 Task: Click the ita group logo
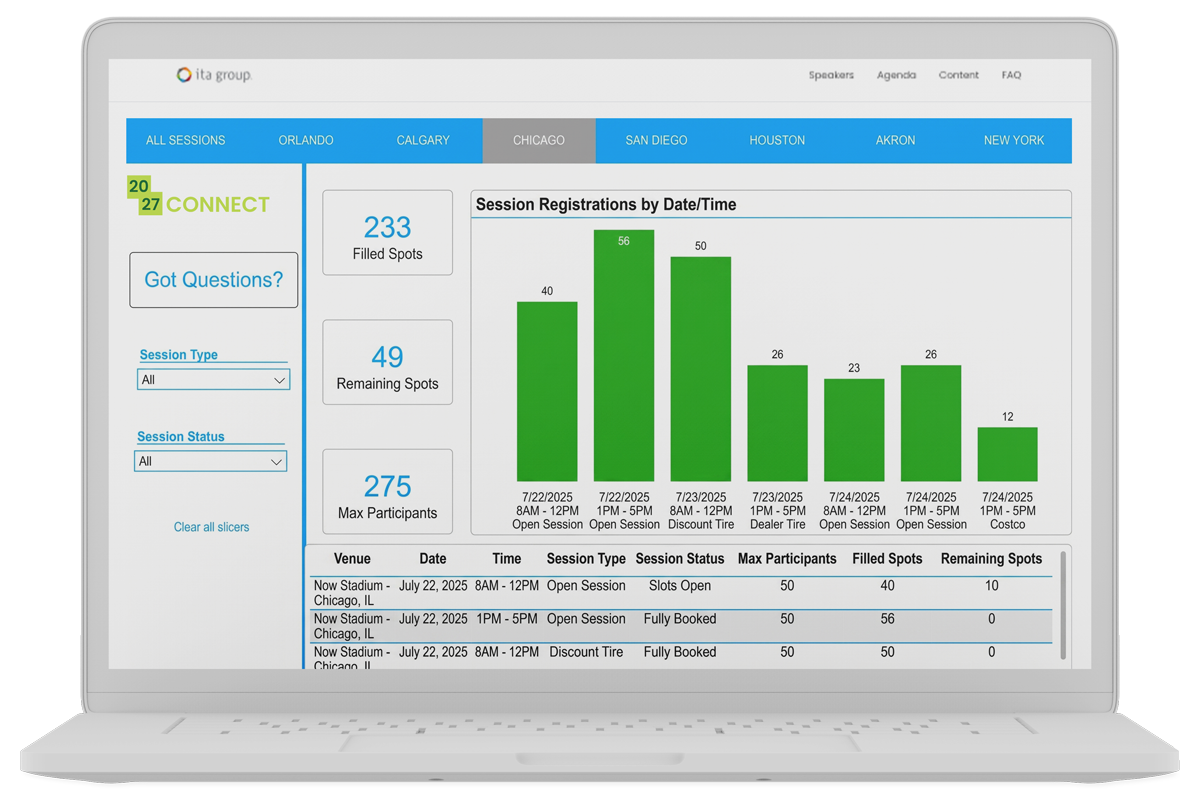tap(214, 75)
